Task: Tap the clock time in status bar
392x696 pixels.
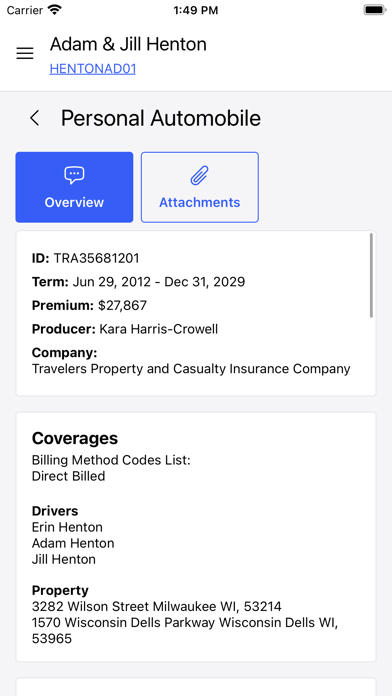Action: pos(196,10)
